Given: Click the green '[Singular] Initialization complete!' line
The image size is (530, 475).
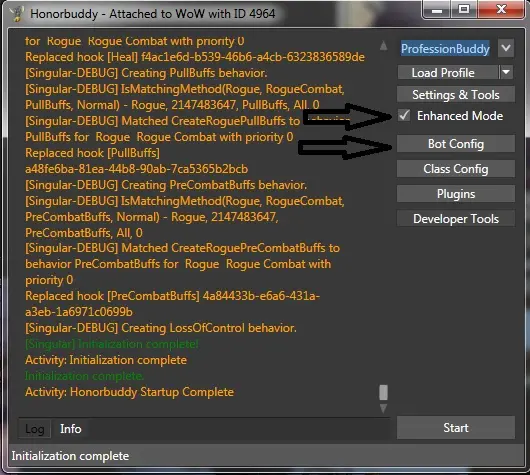Looking at the screenshot, I should 112,344.
